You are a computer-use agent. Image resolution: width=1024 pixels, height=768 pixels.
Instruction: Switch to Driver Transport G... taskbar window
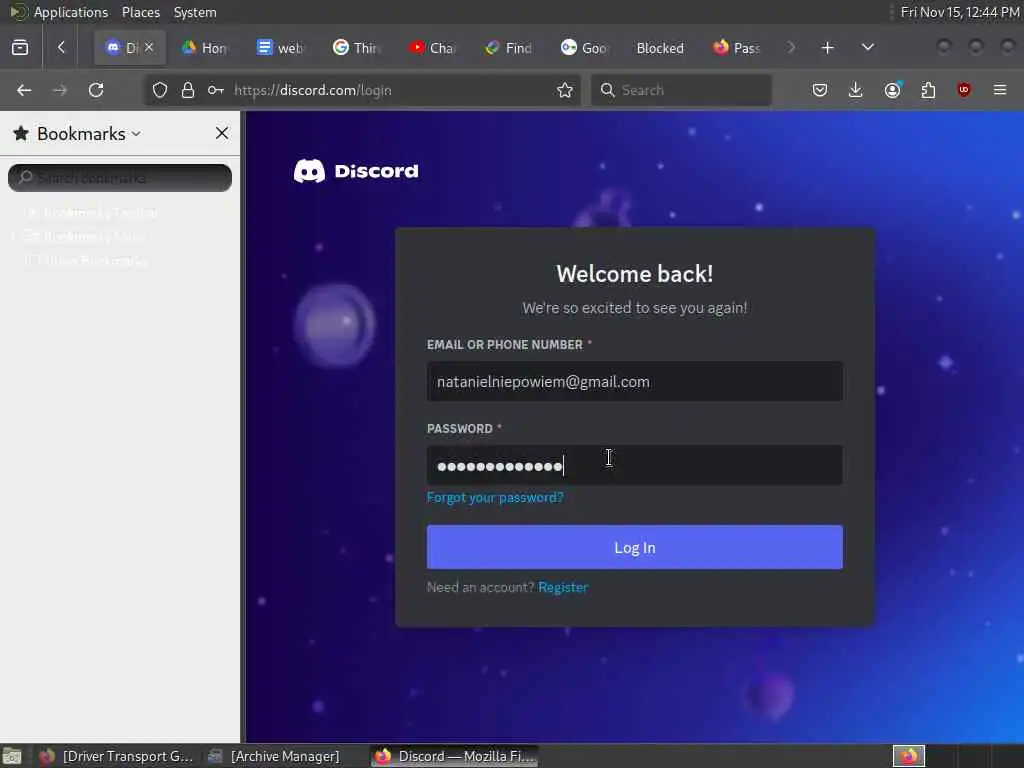pyautogui.click(x=116, y=756)
